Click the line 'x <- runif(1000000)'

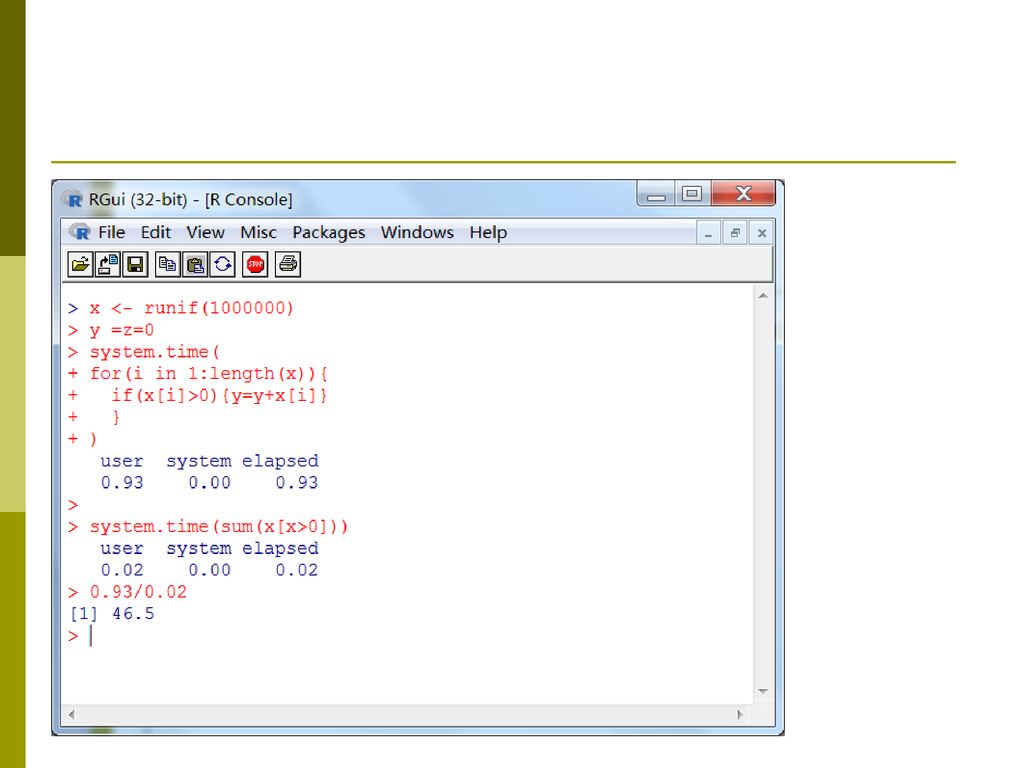[192, 308]
